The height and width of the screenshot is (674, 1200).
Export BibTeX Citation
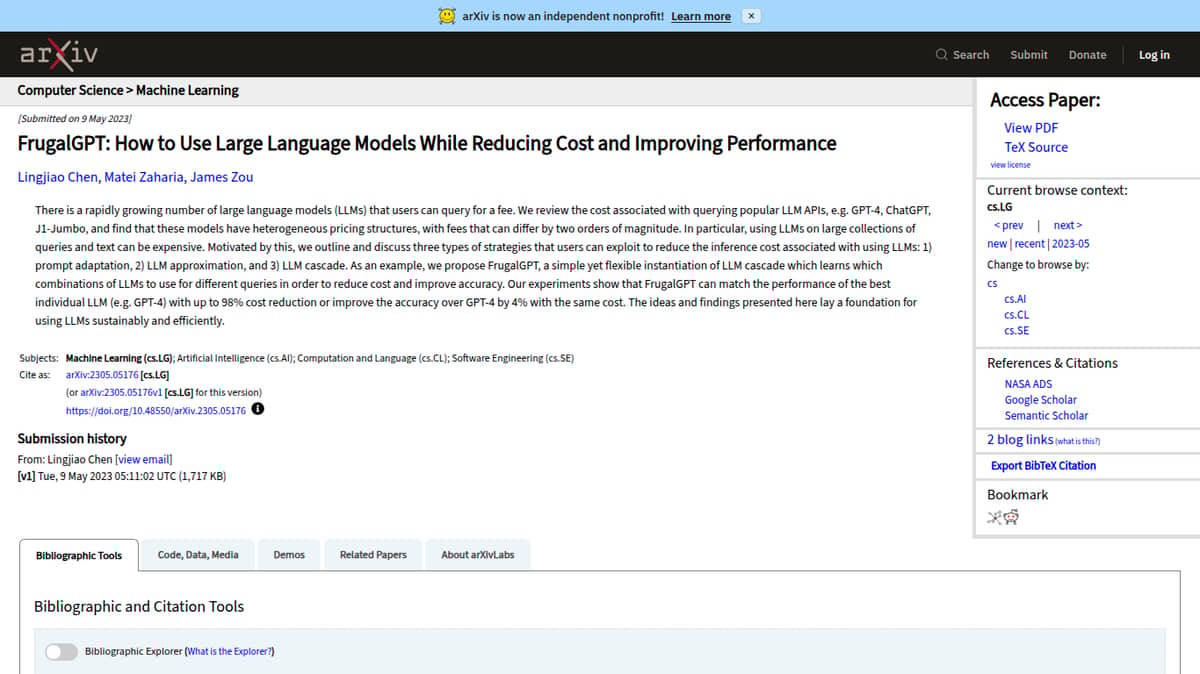[1043, 466]
